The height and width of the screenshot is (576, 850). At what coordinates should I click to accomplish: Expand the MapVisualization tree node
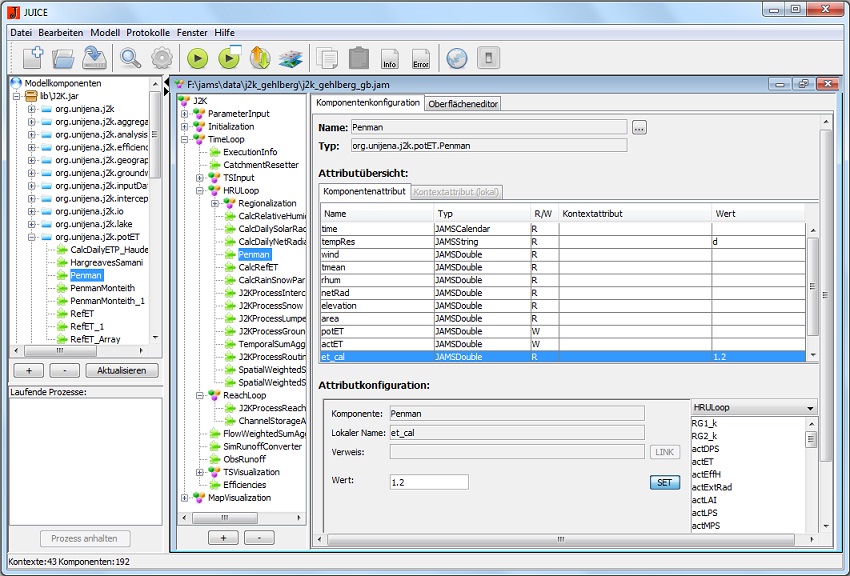[185, 498]
